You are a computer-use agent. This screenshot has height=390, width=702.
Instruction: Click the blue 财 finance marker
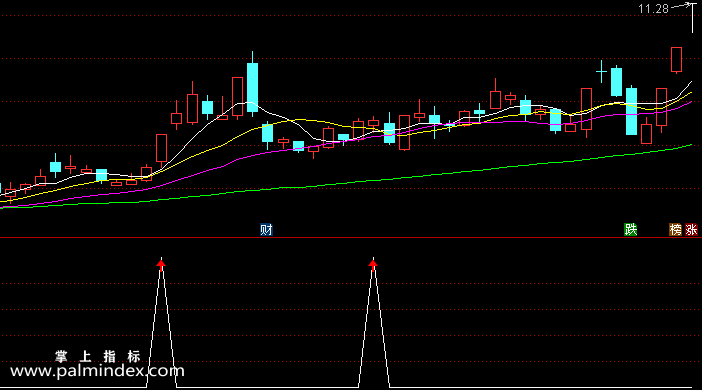click(x=266, y=230)
